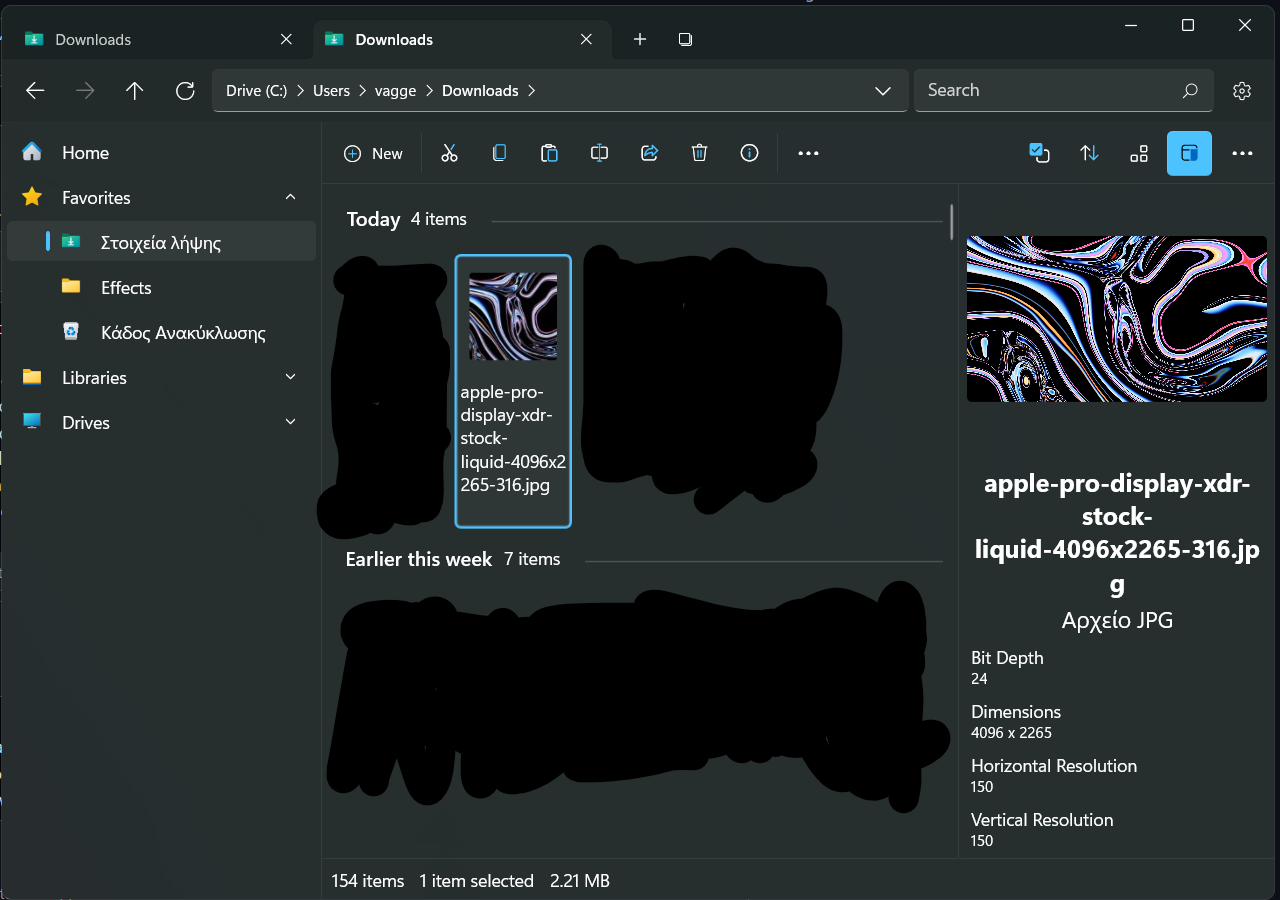Add a new tab with plus button
Image resolution: width=1280 pixels, height=900 pixels.
[640, 39]
